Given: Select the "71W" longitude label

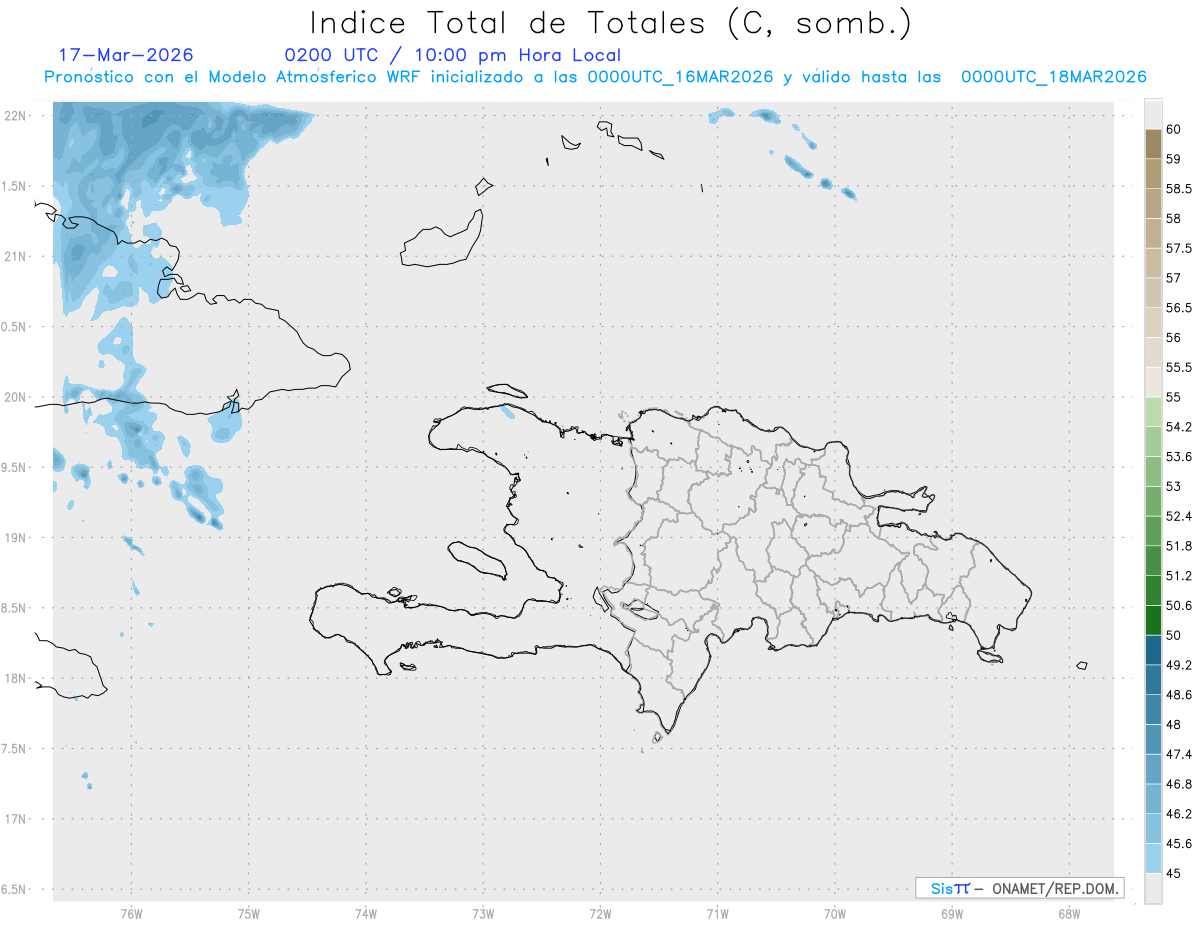Looking at the screenshot, I should pyautogui.click(x=717, y=913).
